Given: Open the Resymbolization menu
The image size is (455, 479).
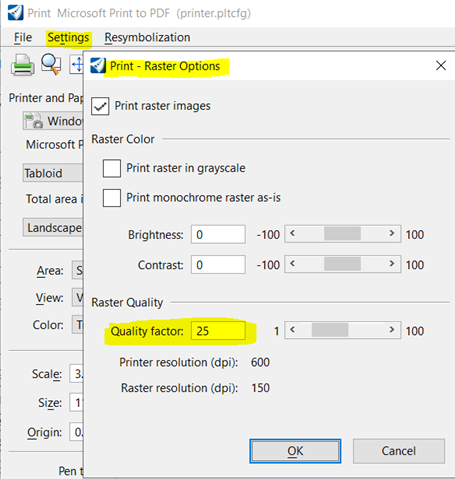Looking at the screenshot, I should (x=147, y=37).
